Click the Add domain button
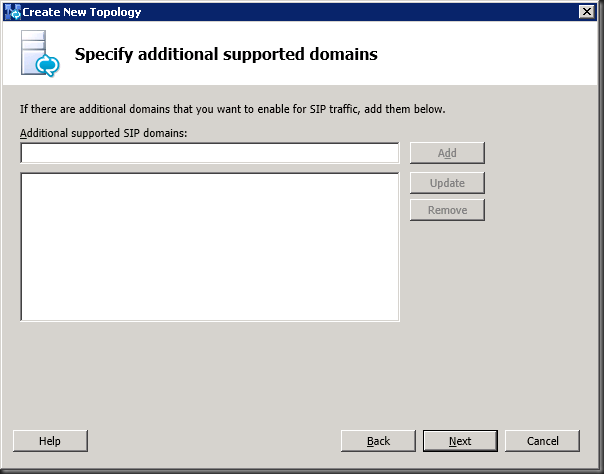604x474 pixels. click(447, 153)
